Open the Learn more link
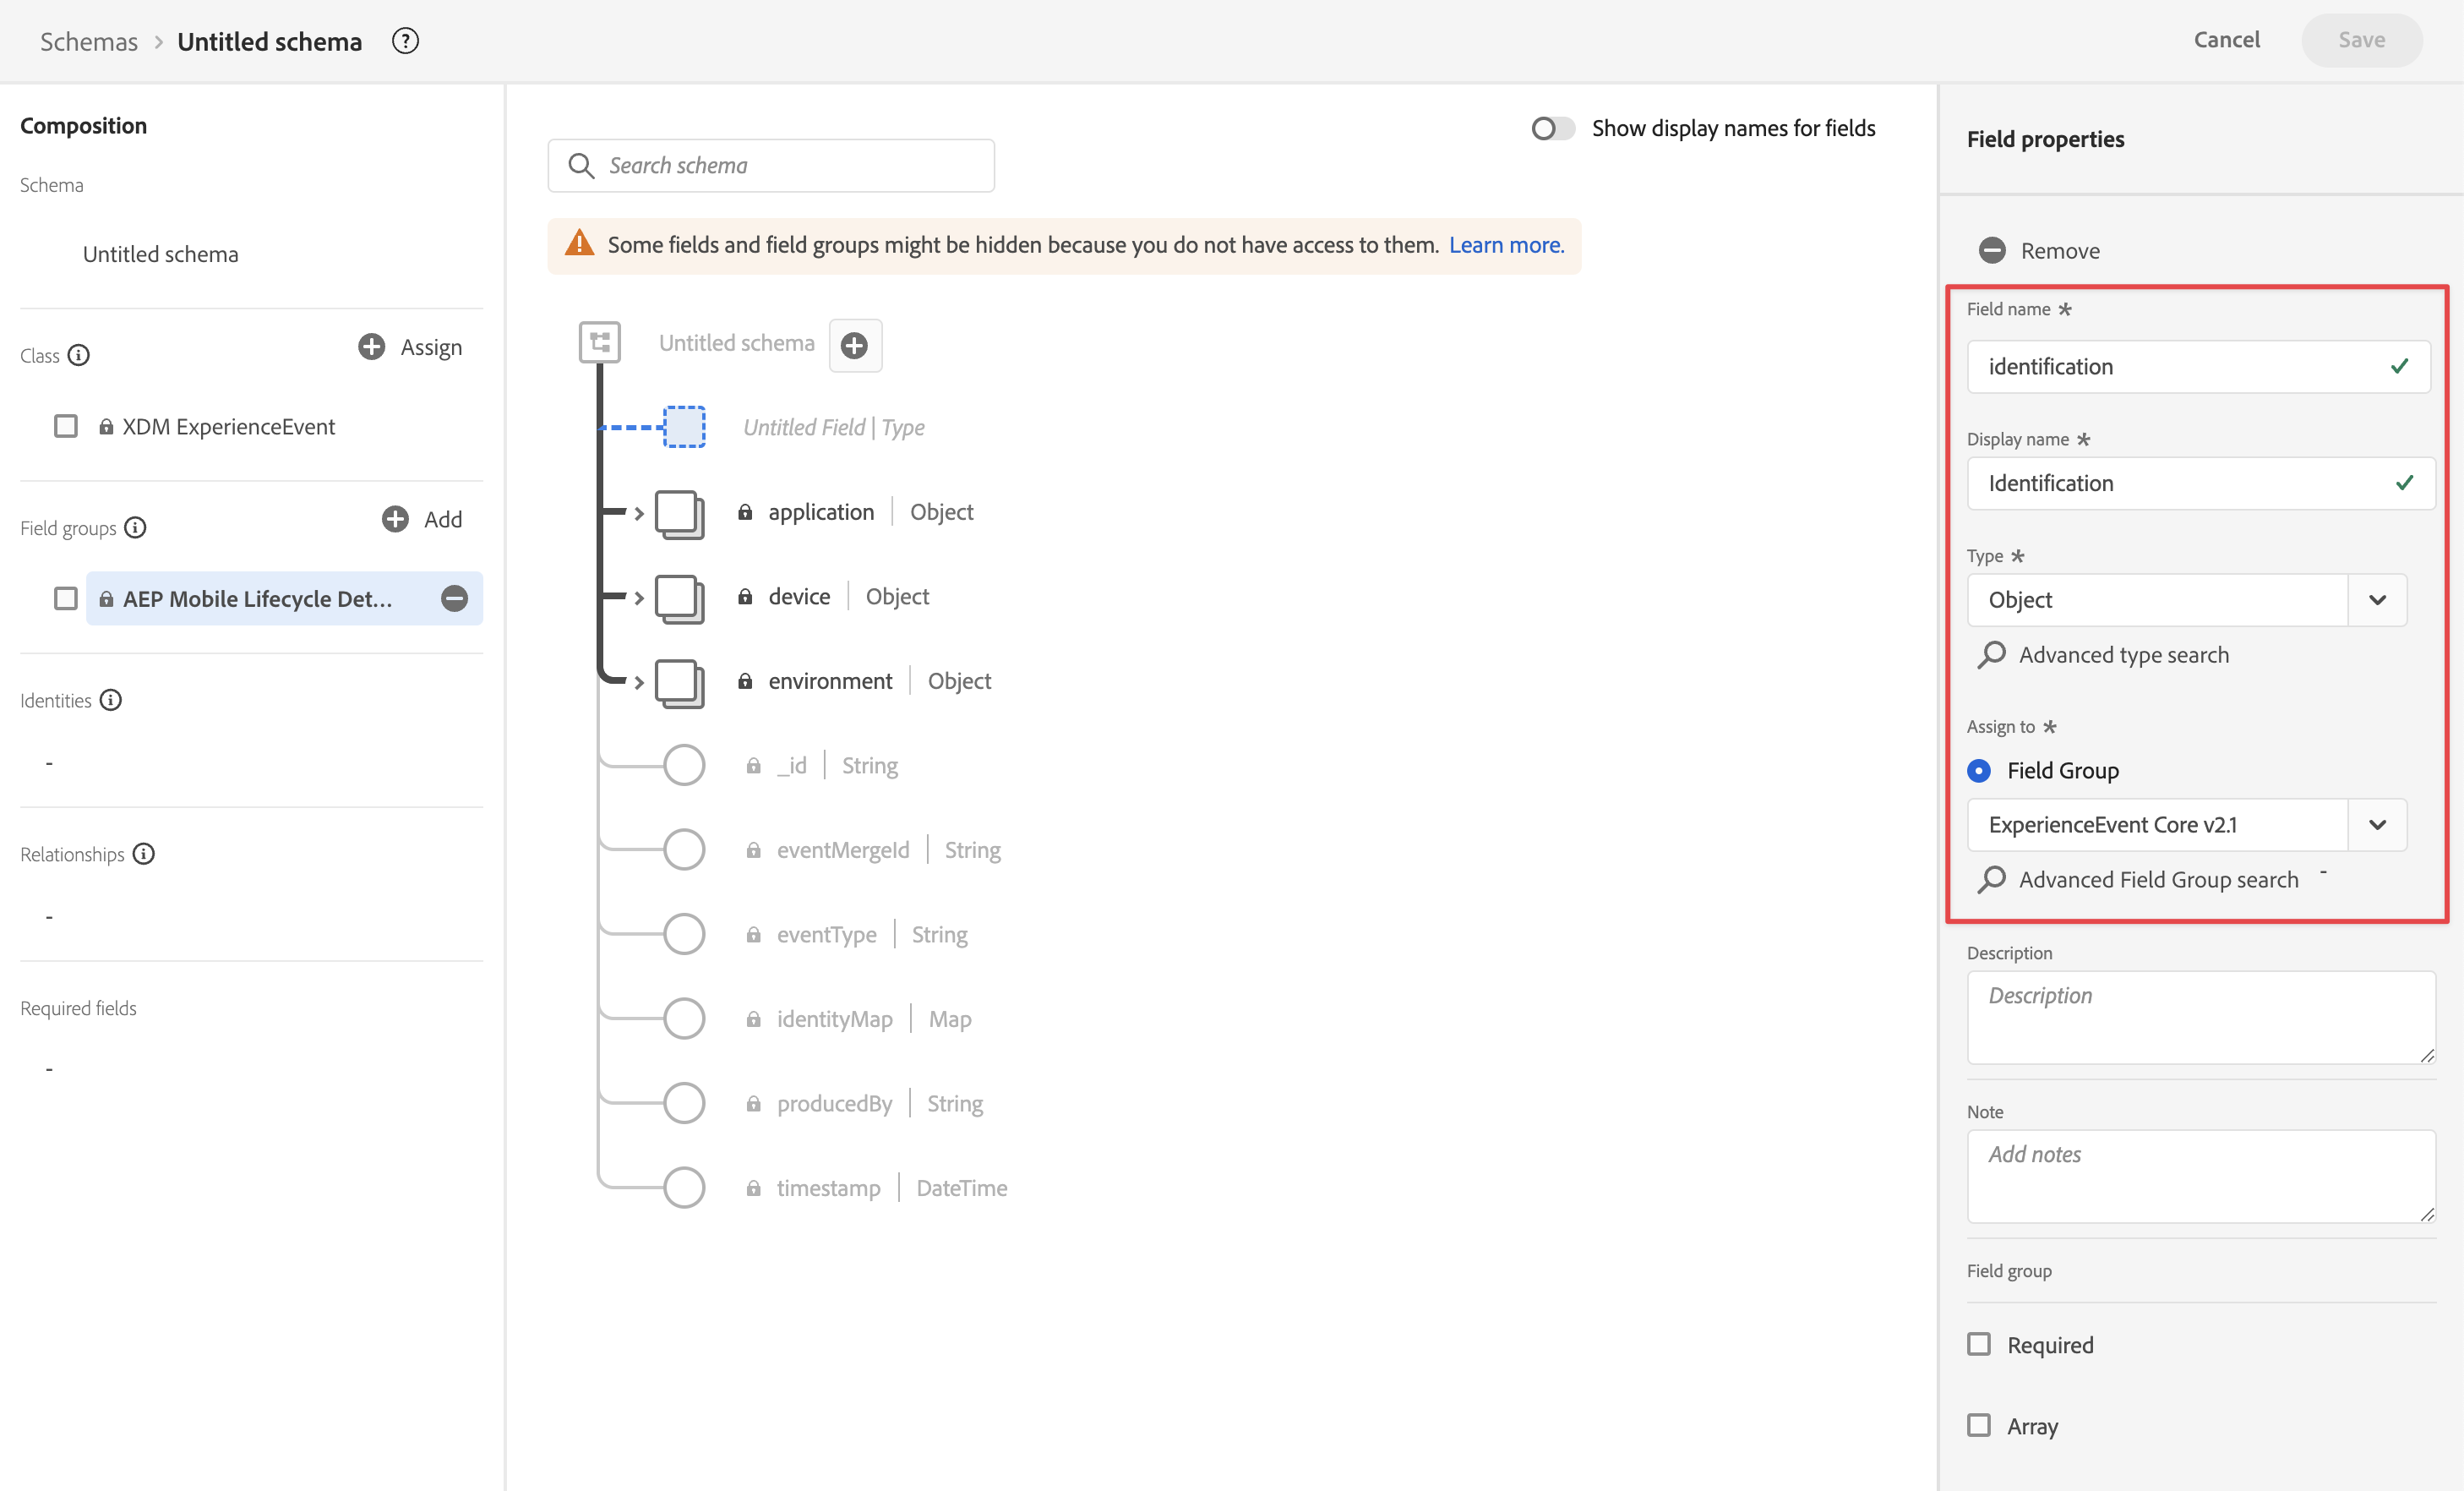Viewport: 2464px width, 1491px height. 1506,245
